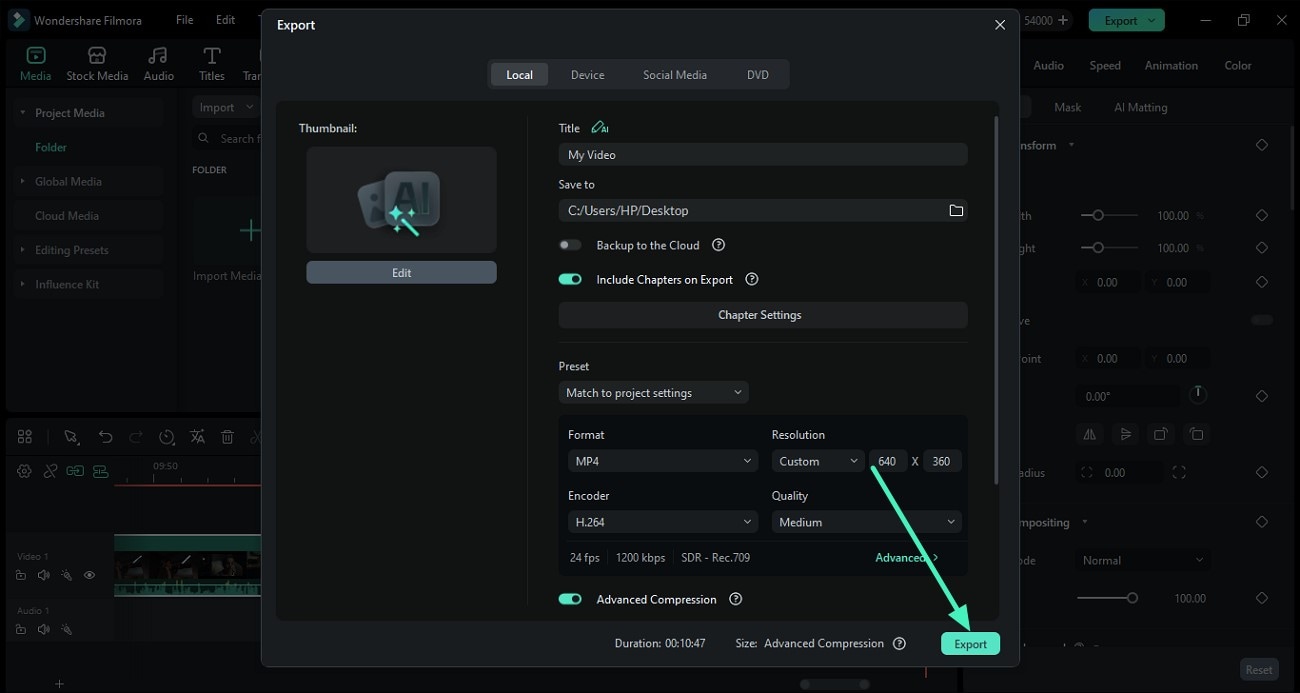Screen dimensions: 1300x693
Task: Click the Undo arrow in timeline toolbar
Action: pos(105,437)
